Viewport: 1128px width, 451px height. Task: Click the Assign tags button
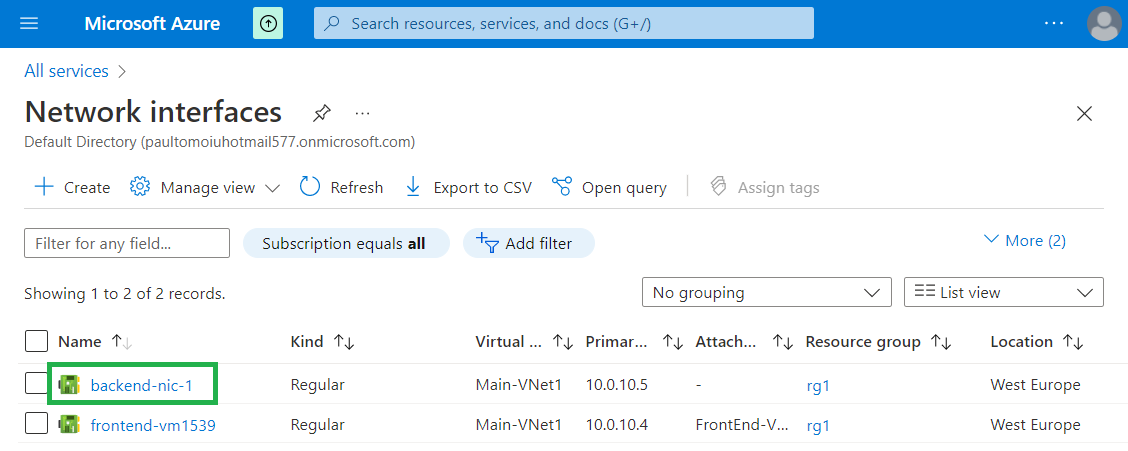[764, 187]
